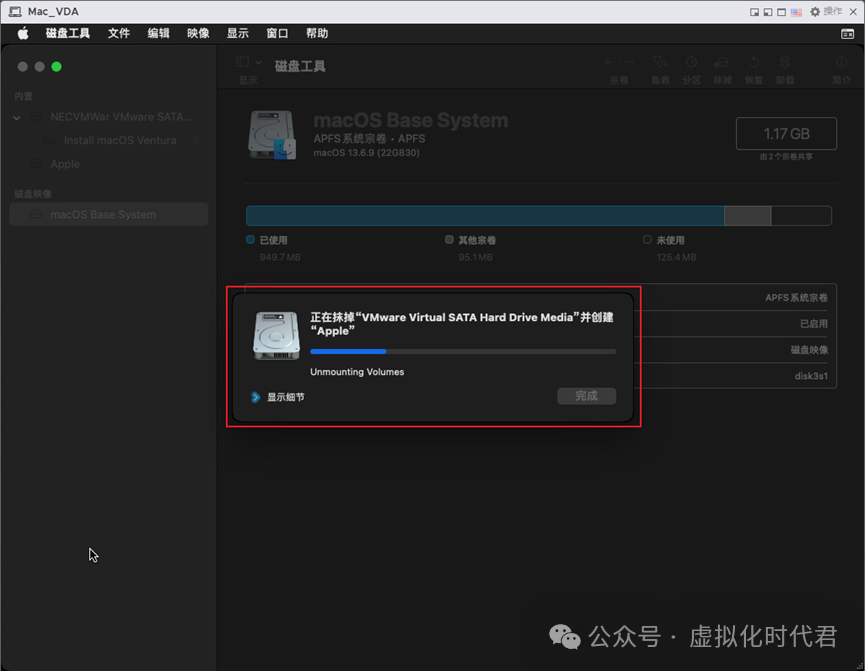The width and height of the screenshot is (865, 671).
Task: Expand 显示细节 disclosure triangle
Action: pos(255,397)
